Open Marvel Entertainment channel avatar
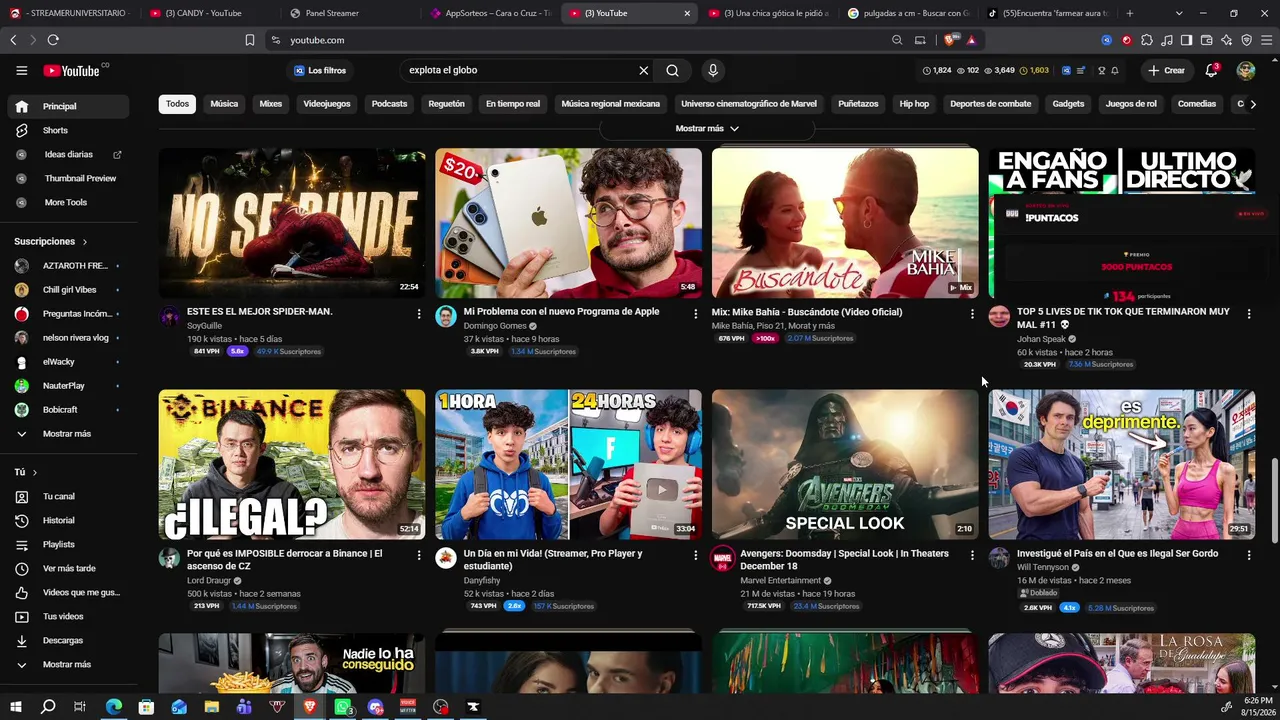The image size is (1280, 720). tap(722, 558)
